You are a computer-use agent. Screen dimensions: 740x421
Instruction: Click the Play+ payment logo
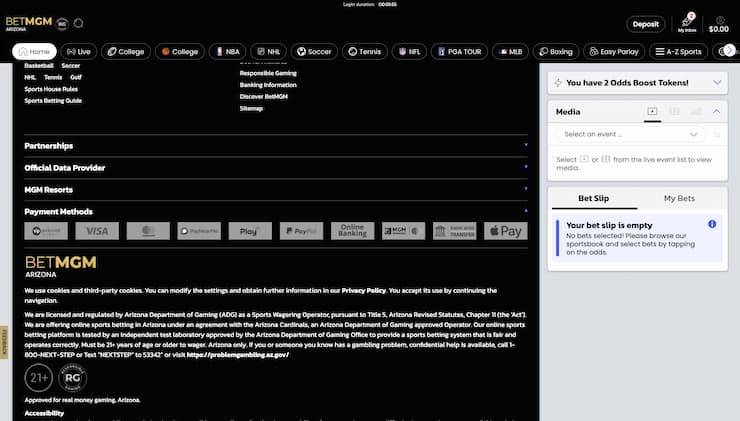250,231
